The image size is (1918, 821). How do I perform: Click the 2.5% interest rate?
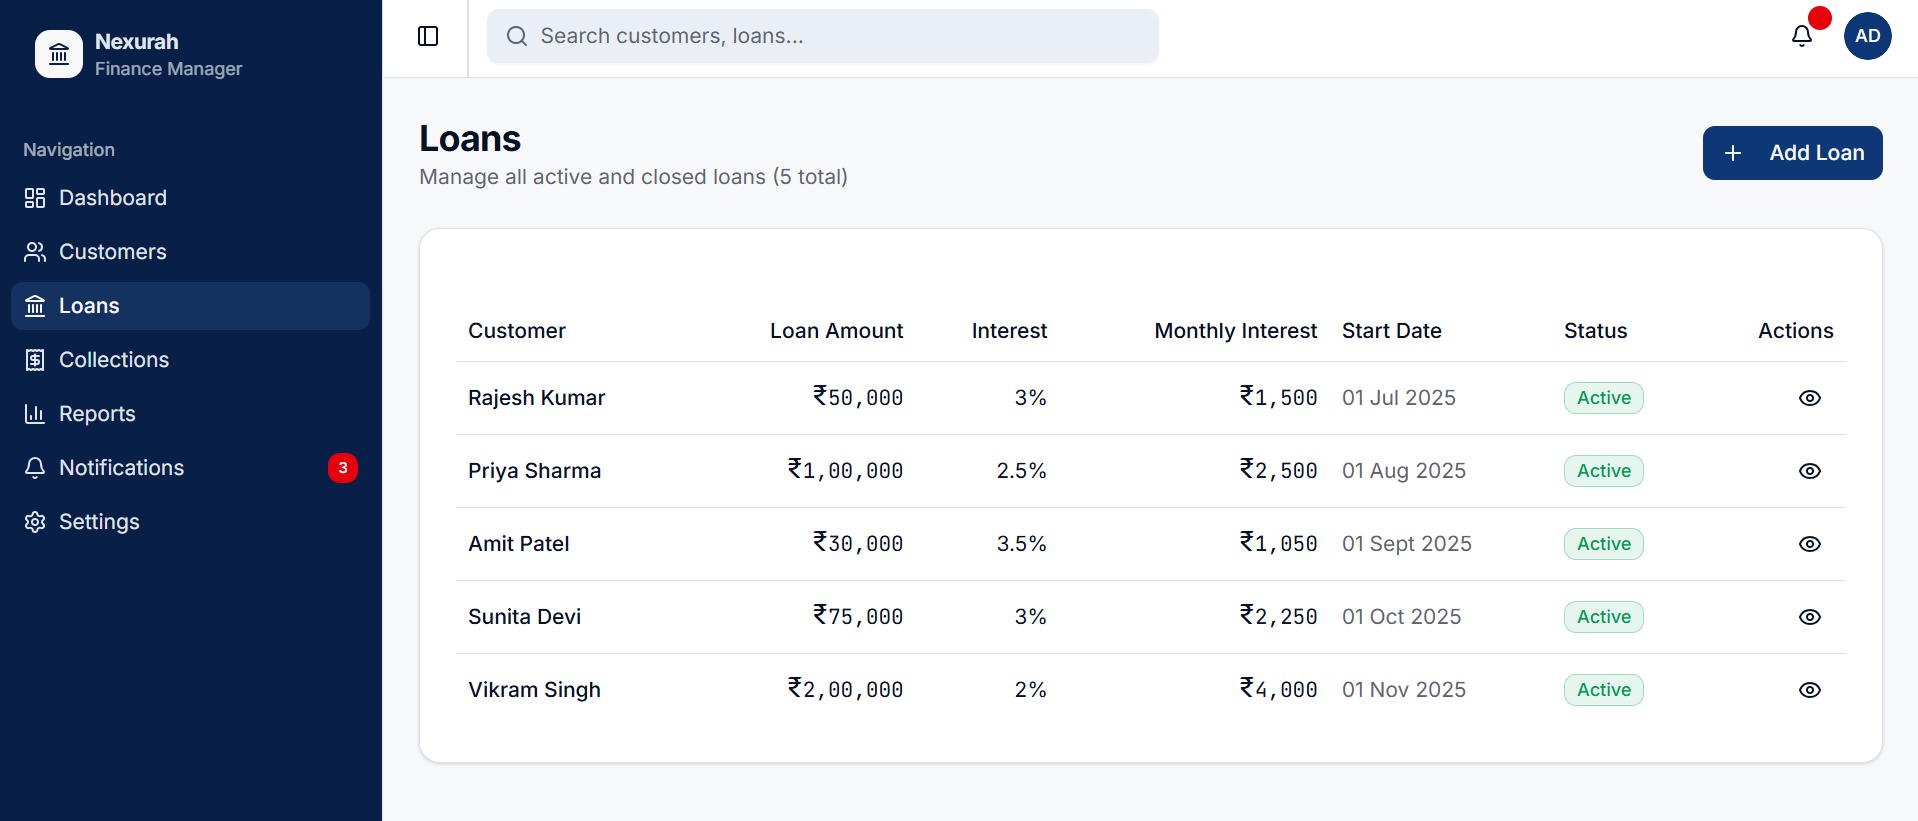(1021, 471)
